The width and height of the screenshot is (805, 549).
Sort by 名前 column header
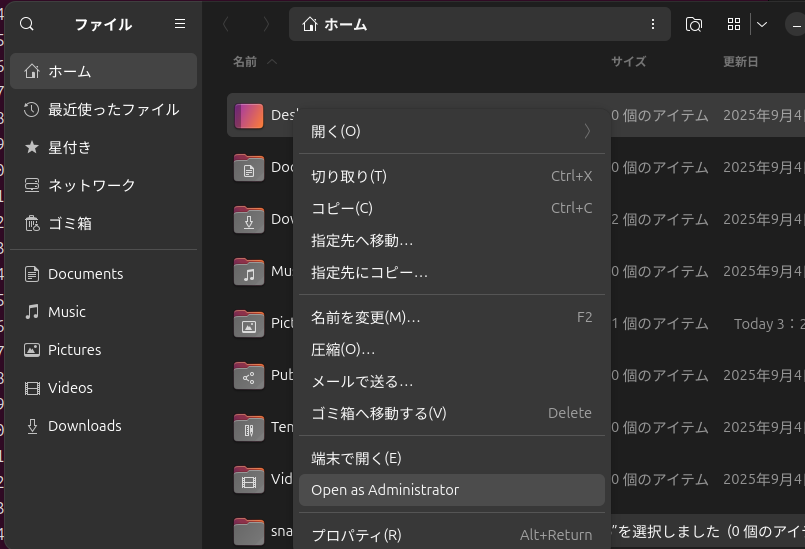pos(245,62)
